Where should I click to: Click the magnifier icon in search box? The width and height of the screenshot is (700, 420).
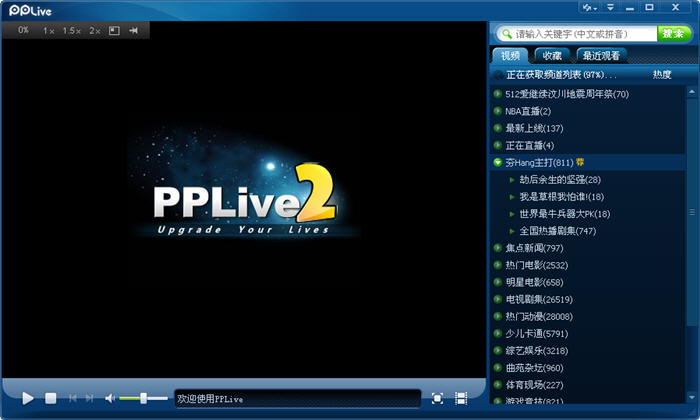coord(506,33)
